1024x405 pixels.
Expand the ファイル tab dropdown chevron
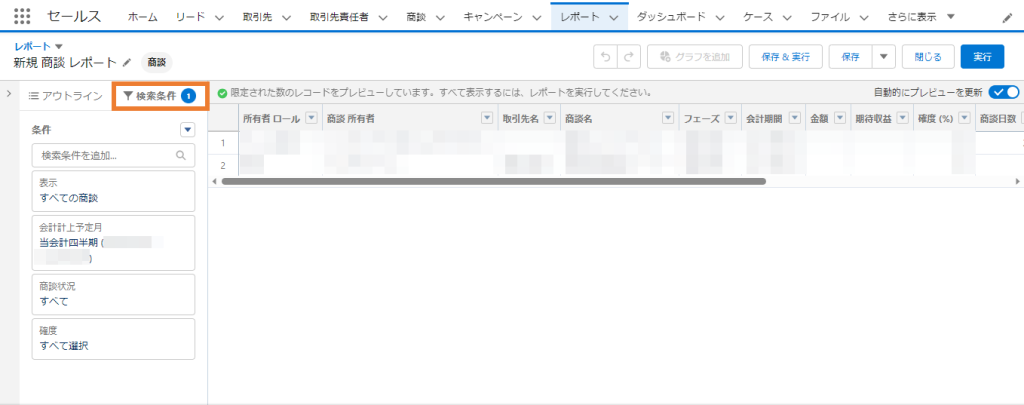tap(864, 18)
